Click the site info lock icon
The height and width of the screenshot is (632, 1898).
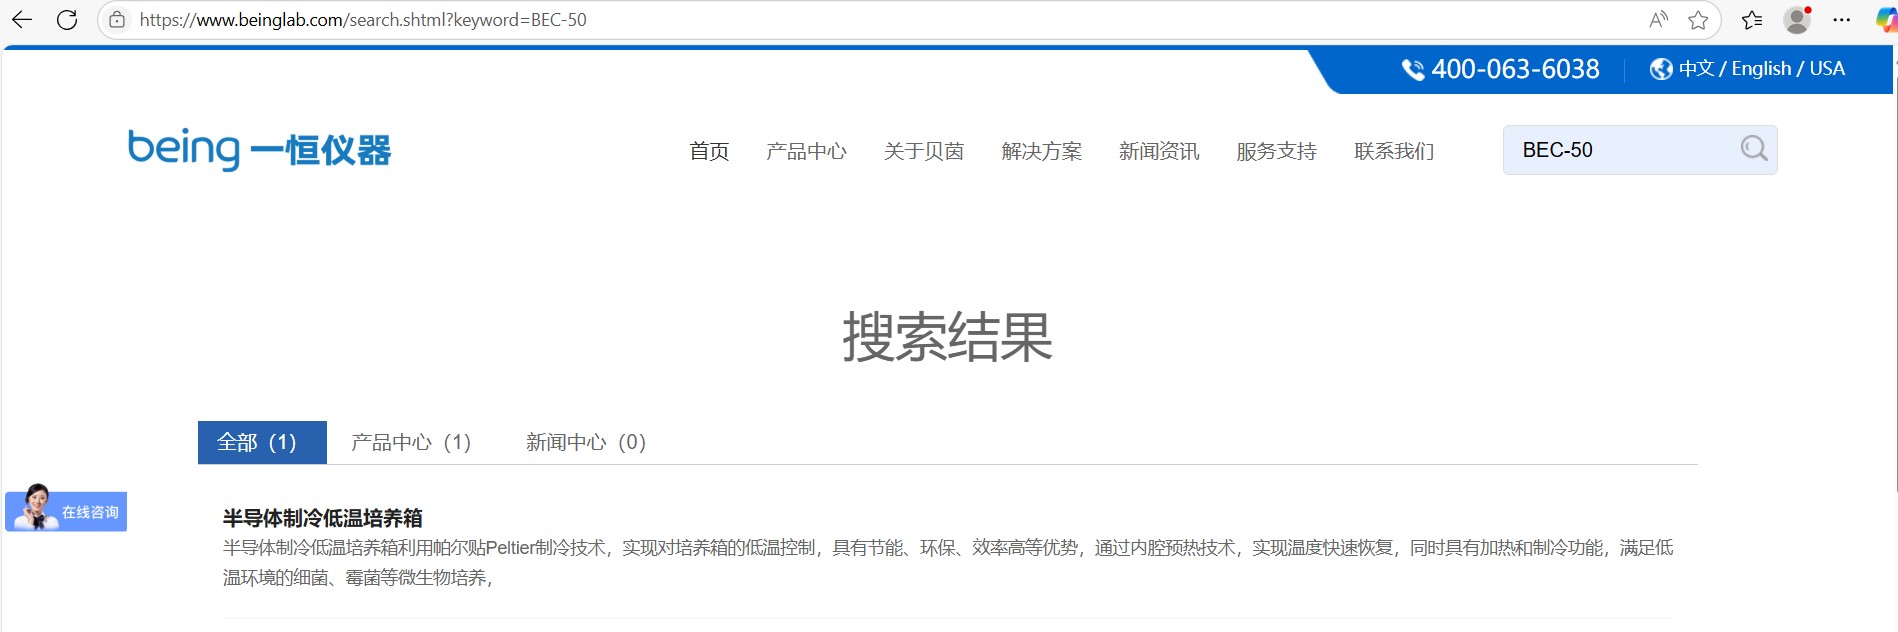click(x=117, y=20)
